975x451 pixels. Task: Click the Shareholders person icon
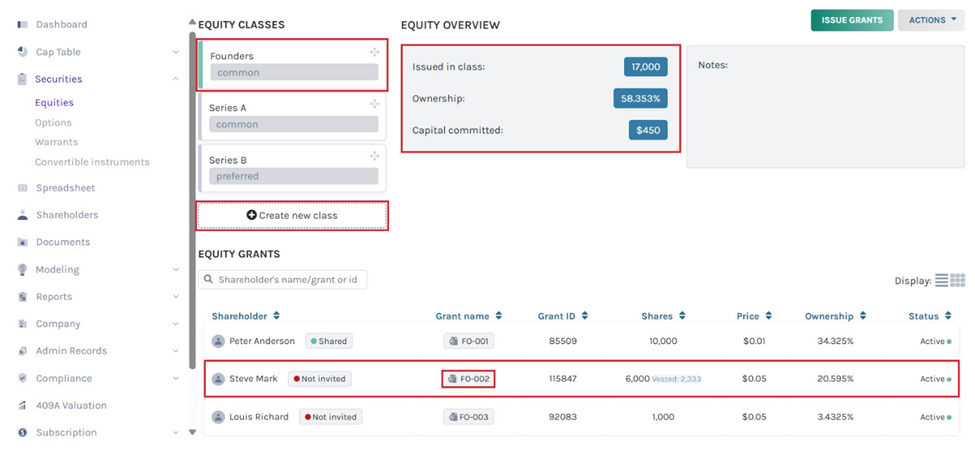point(23,215)
